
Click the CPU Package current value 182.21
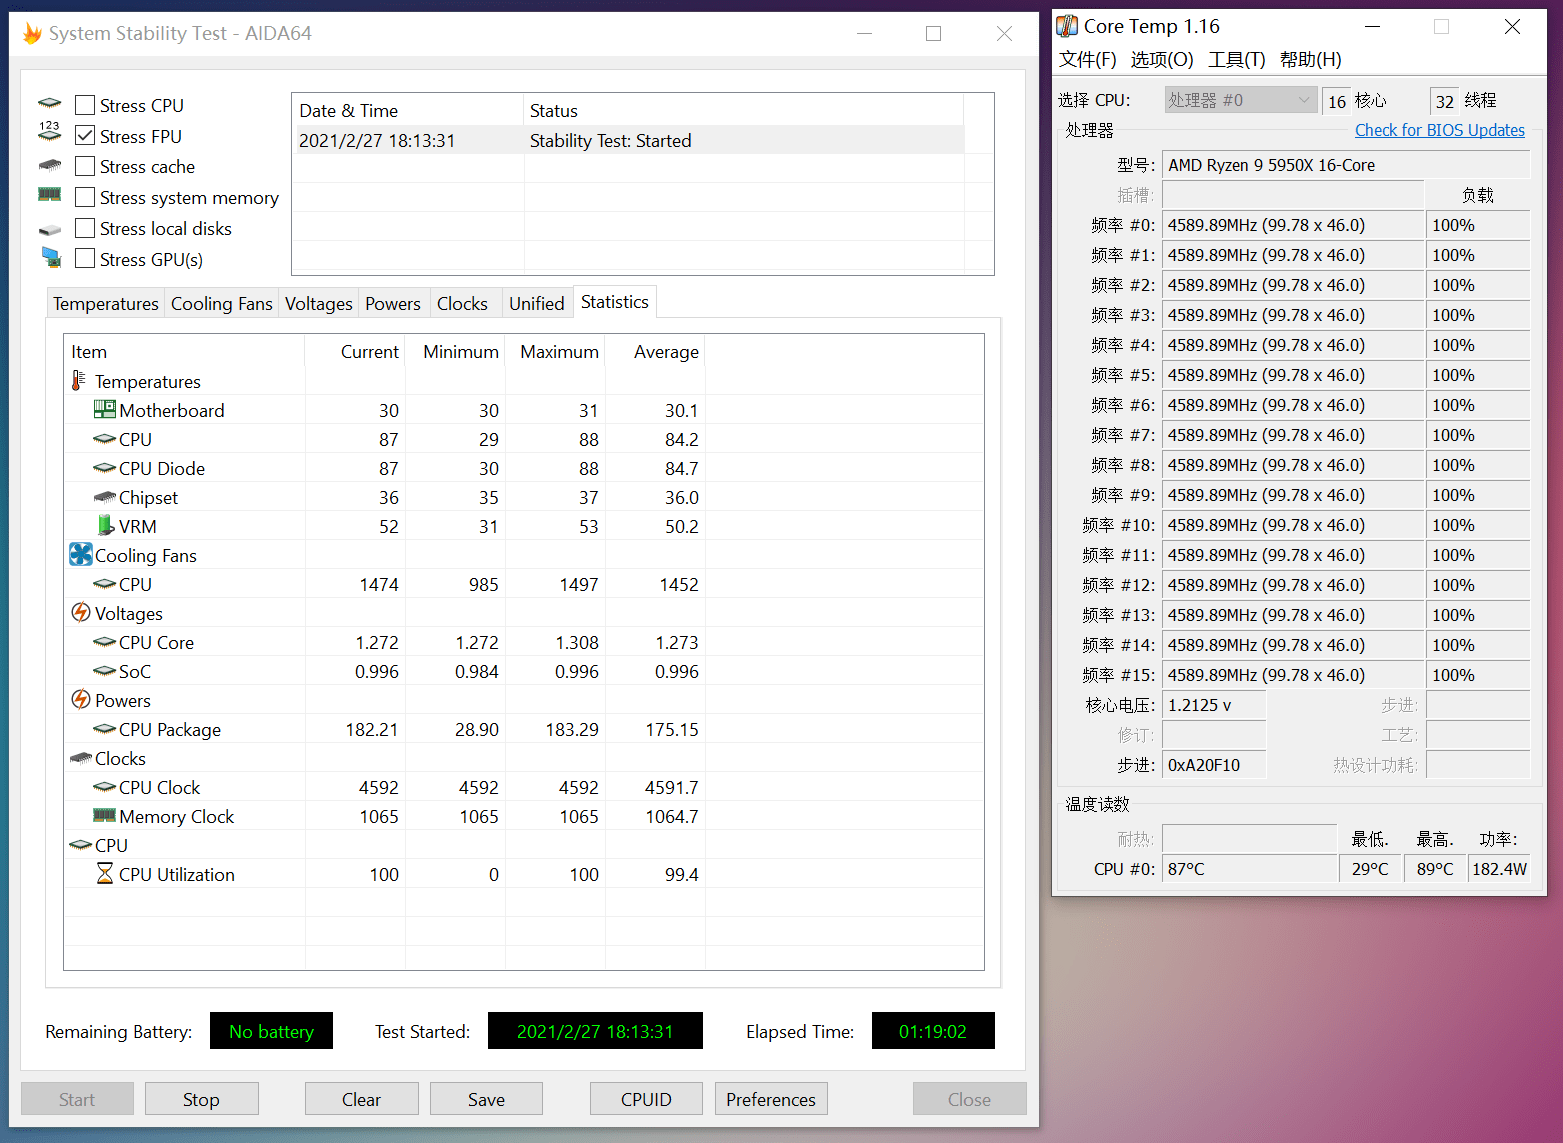[372, 730]
